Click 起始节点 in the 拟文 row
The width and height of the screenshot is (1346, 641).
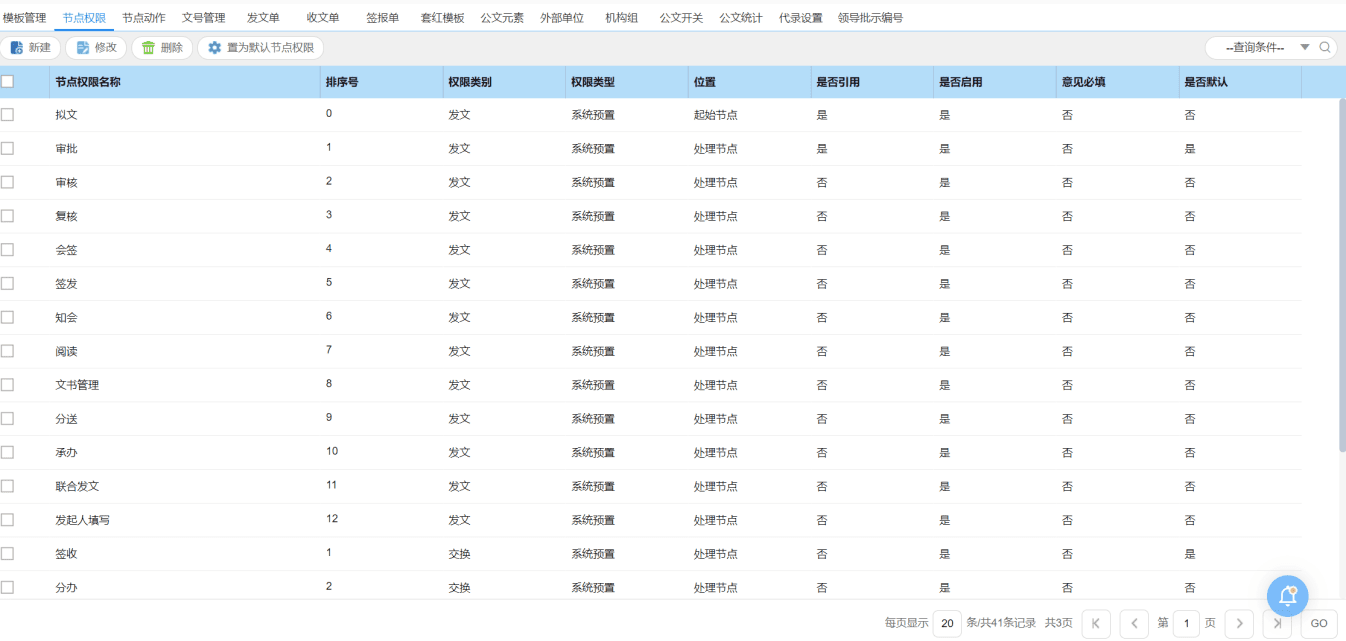point(716,115)
